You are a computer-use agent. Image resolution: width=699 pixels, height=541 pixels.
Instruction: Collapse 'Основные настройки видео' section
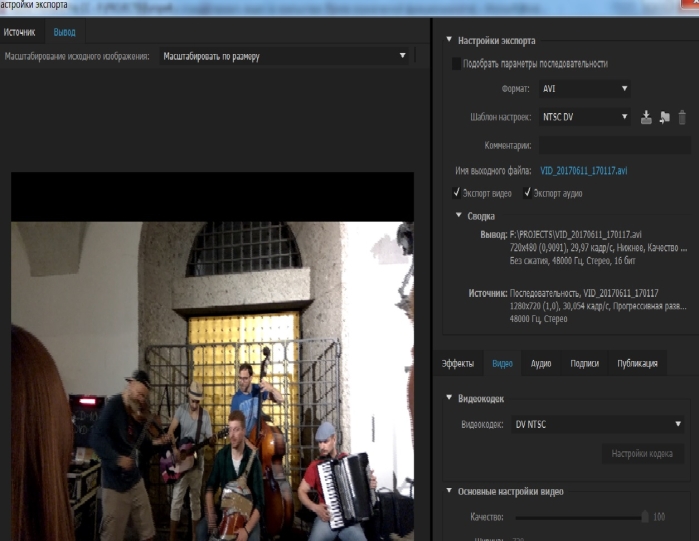449,491
